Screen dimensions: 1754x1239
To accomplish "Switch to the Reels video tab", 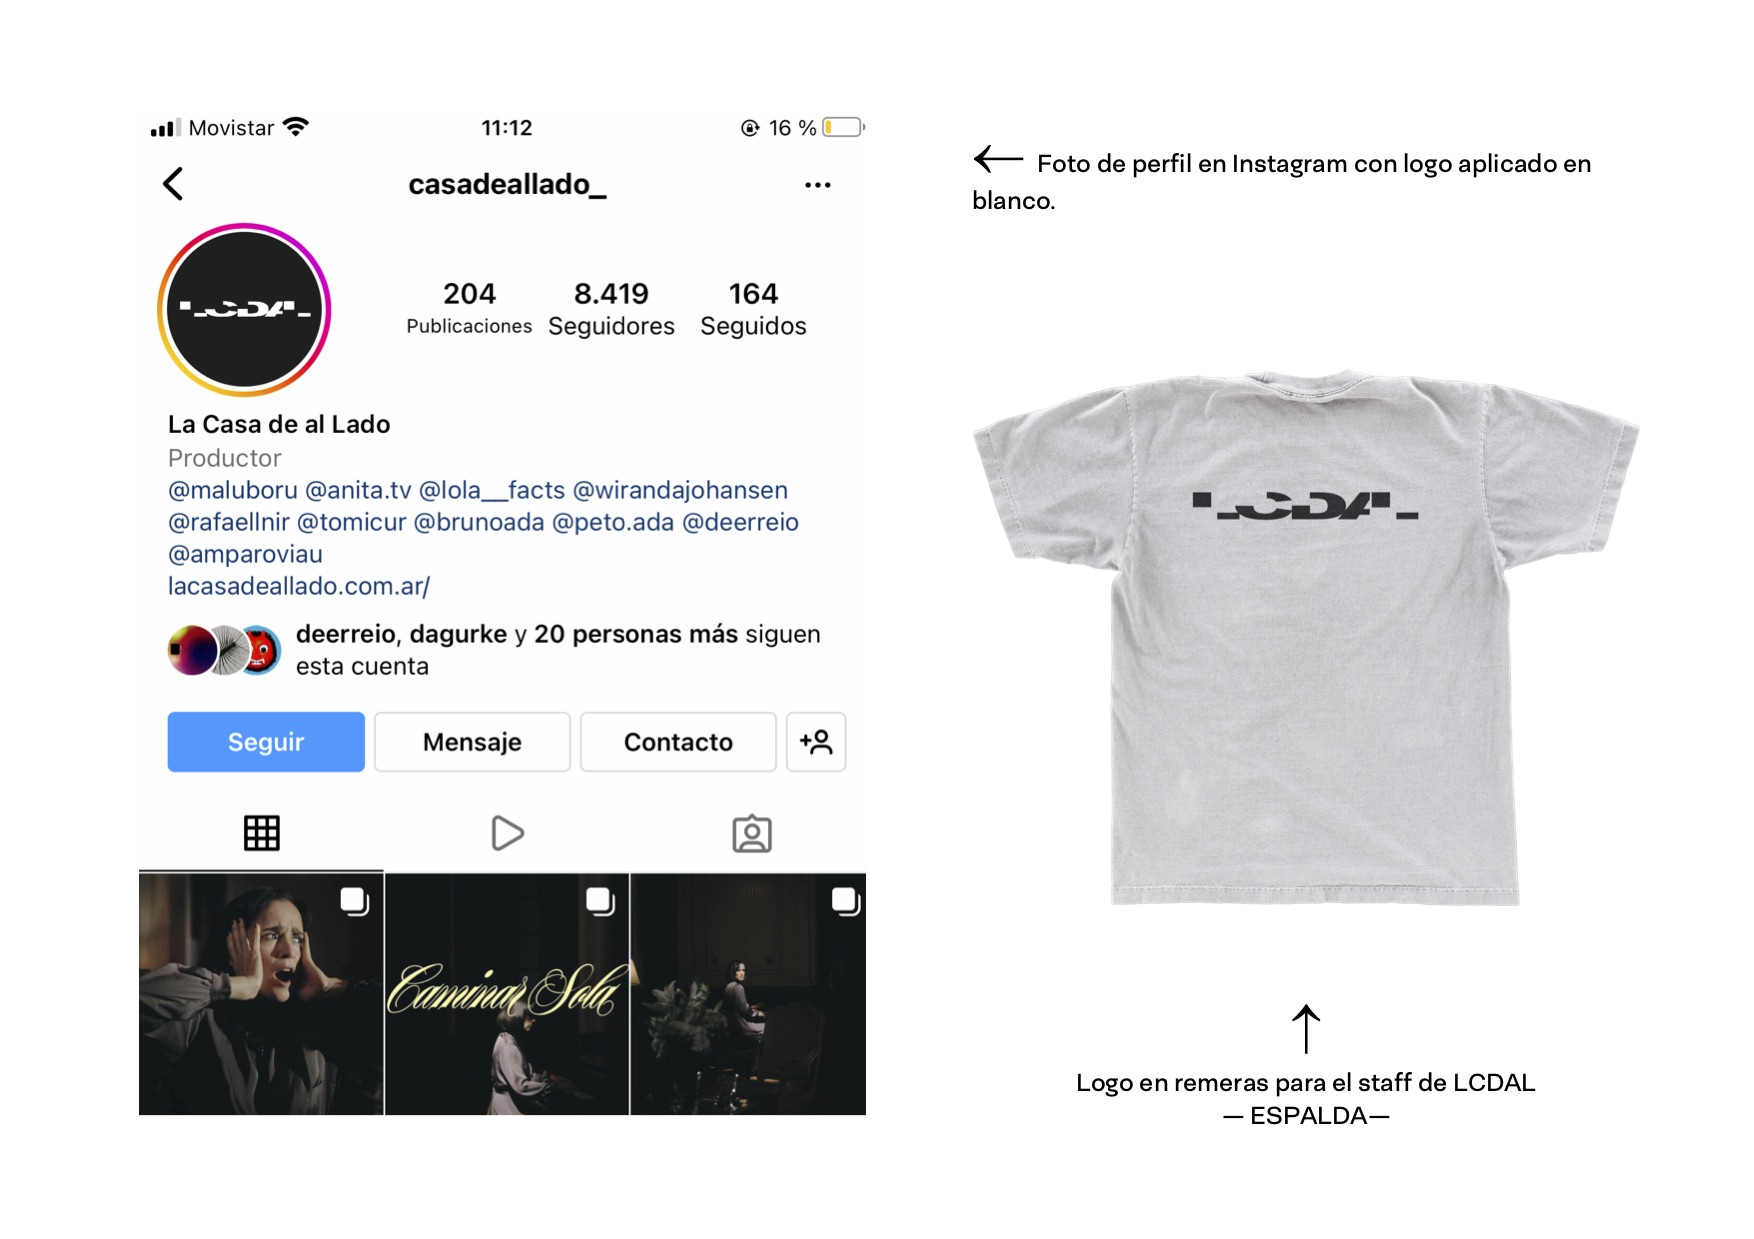I will click(507, 833).
